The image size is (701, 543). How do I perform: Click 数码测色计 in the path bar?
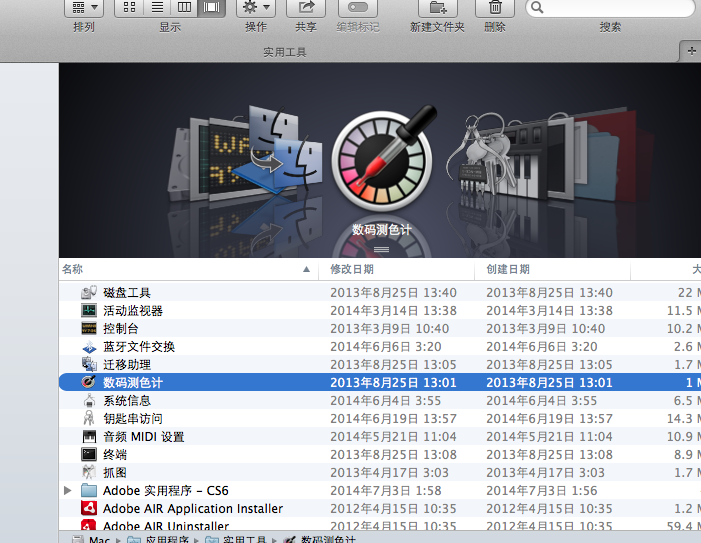click(x=329, y=539)
